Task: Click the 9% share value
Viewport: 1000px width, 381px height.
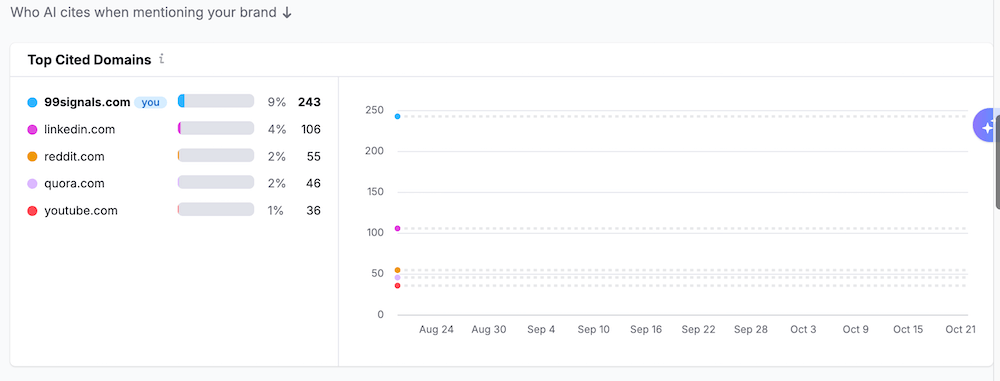Action: click(x=277, y=102)
